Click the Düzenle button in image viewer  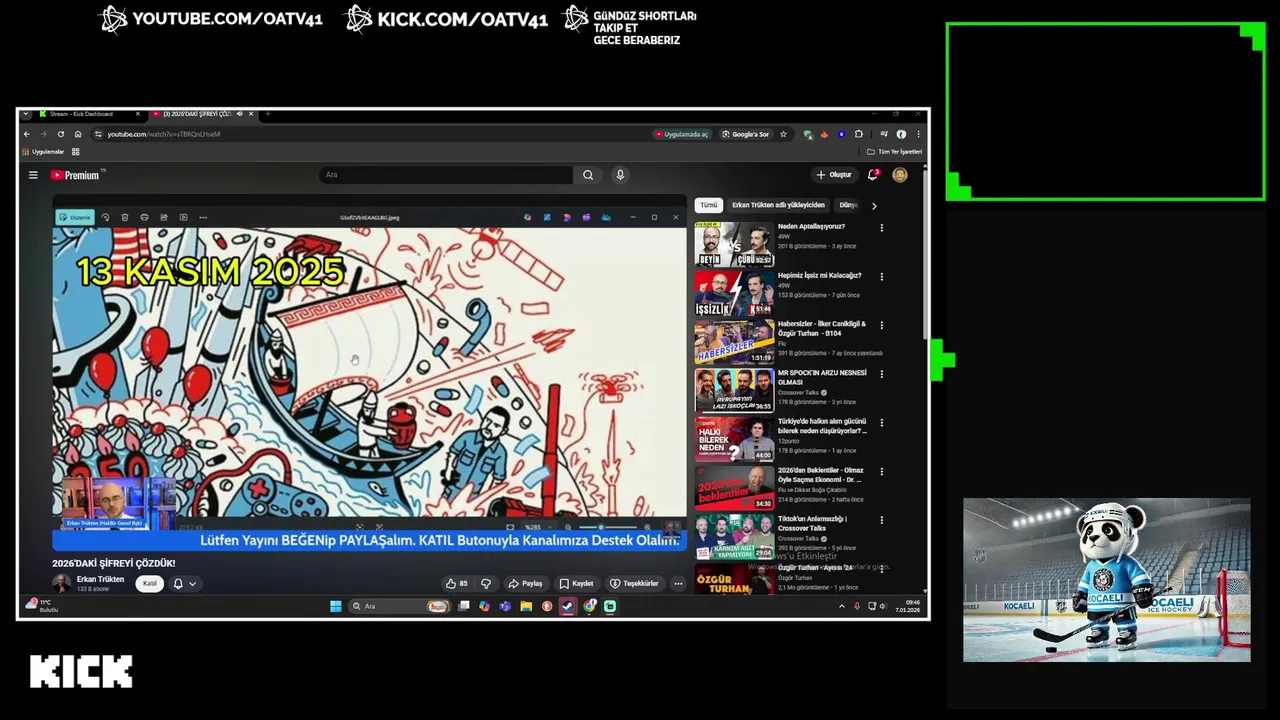pyautogui.click(x=75, y=217)
